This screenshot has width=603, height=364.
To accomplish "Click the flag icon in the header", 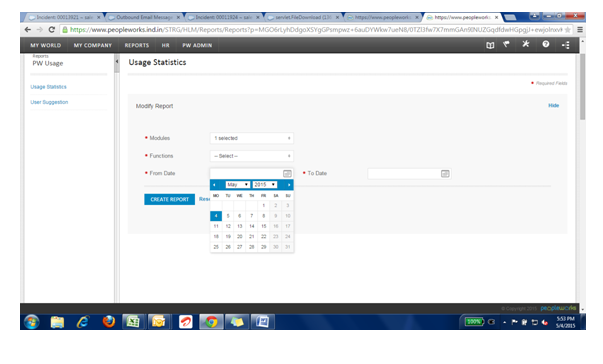I will pyautogui.click(x=506, y=45).
